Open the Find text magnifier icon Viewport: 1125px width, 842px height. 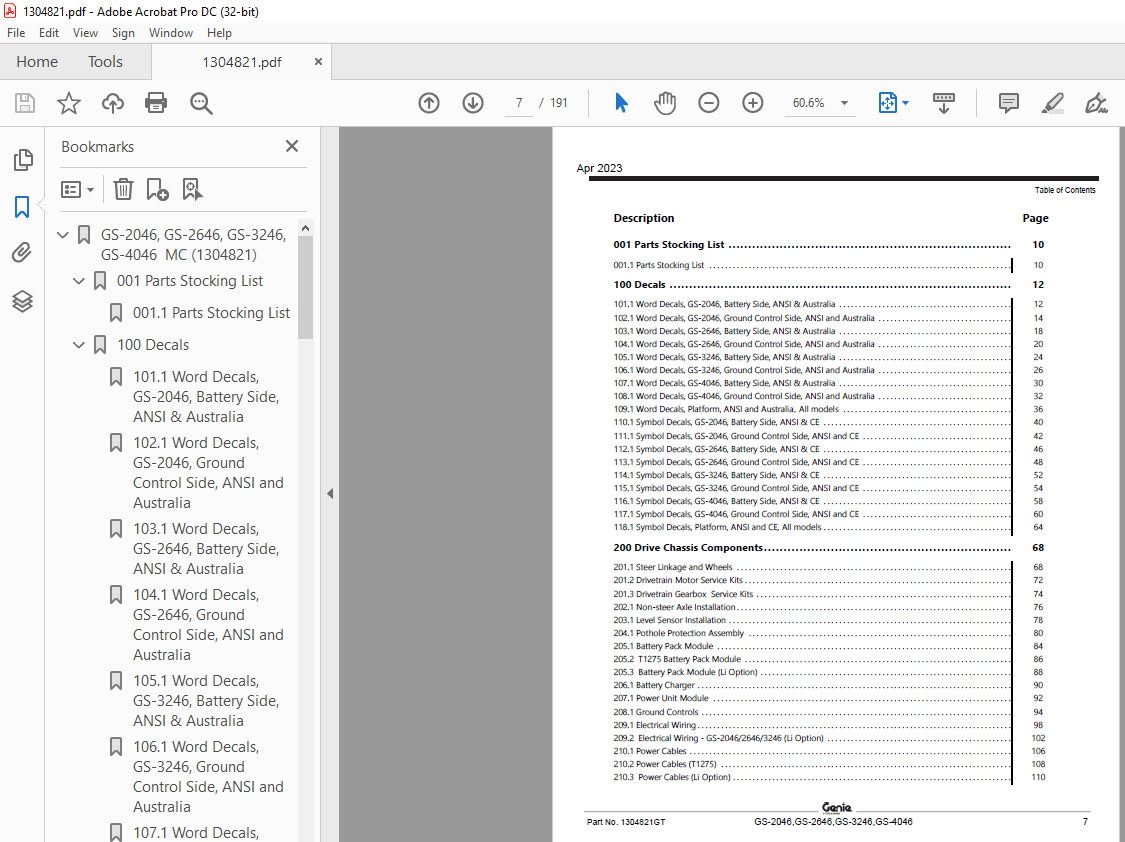coord(201,103)
